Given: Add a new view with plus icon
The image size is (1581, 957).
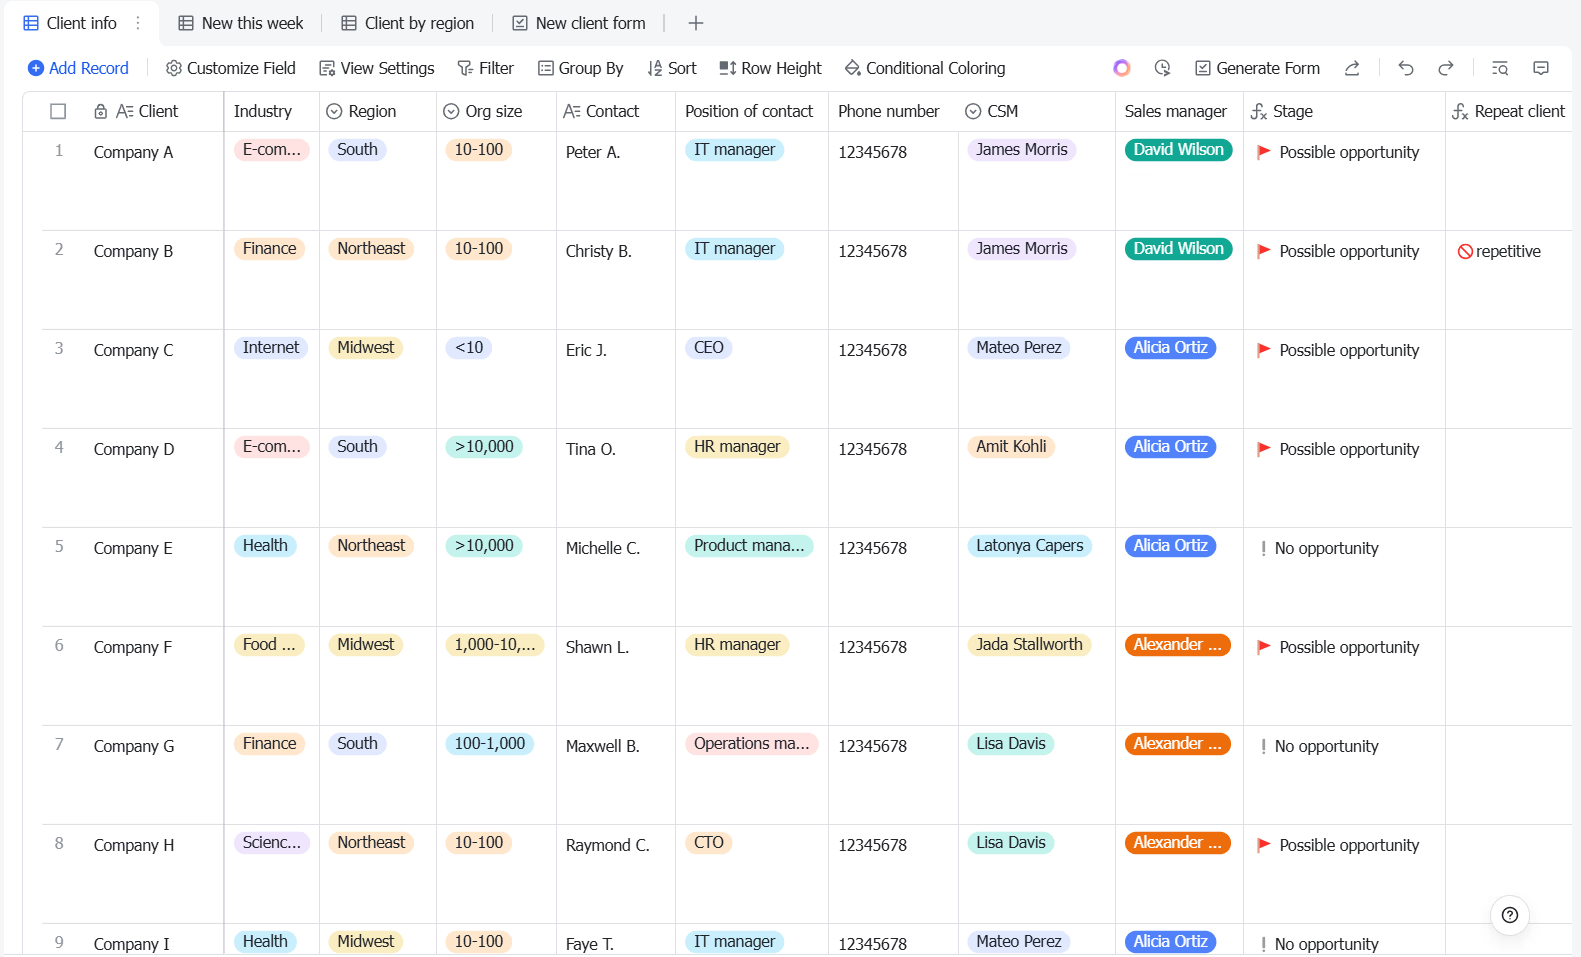Looking at the screenshot, I should click(696, 23).
